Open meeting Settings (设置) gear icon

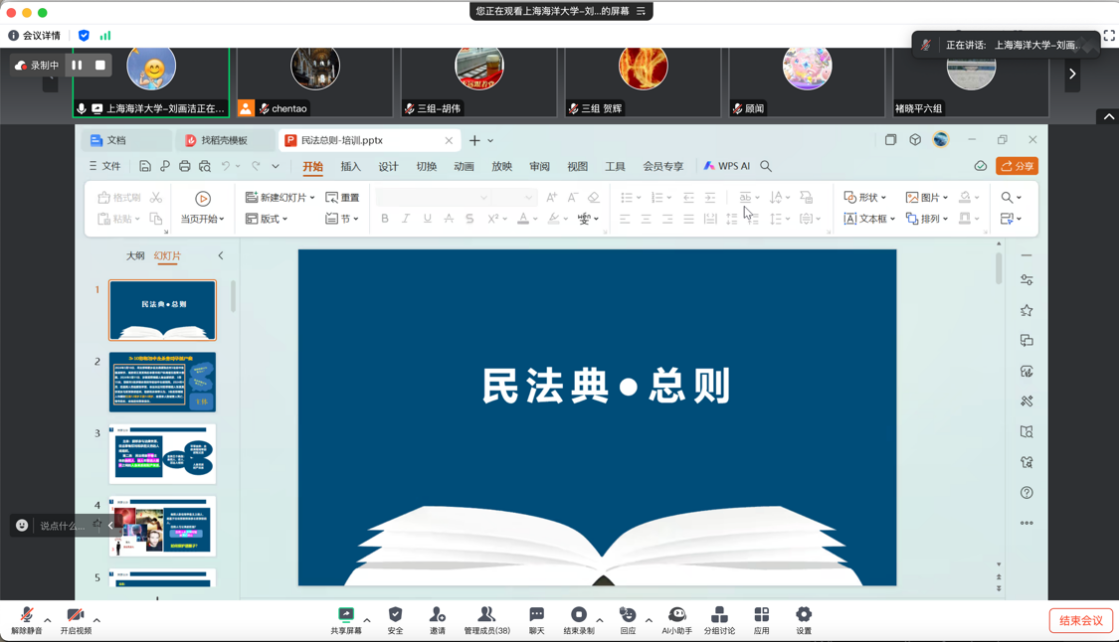(x=804, y=615)
